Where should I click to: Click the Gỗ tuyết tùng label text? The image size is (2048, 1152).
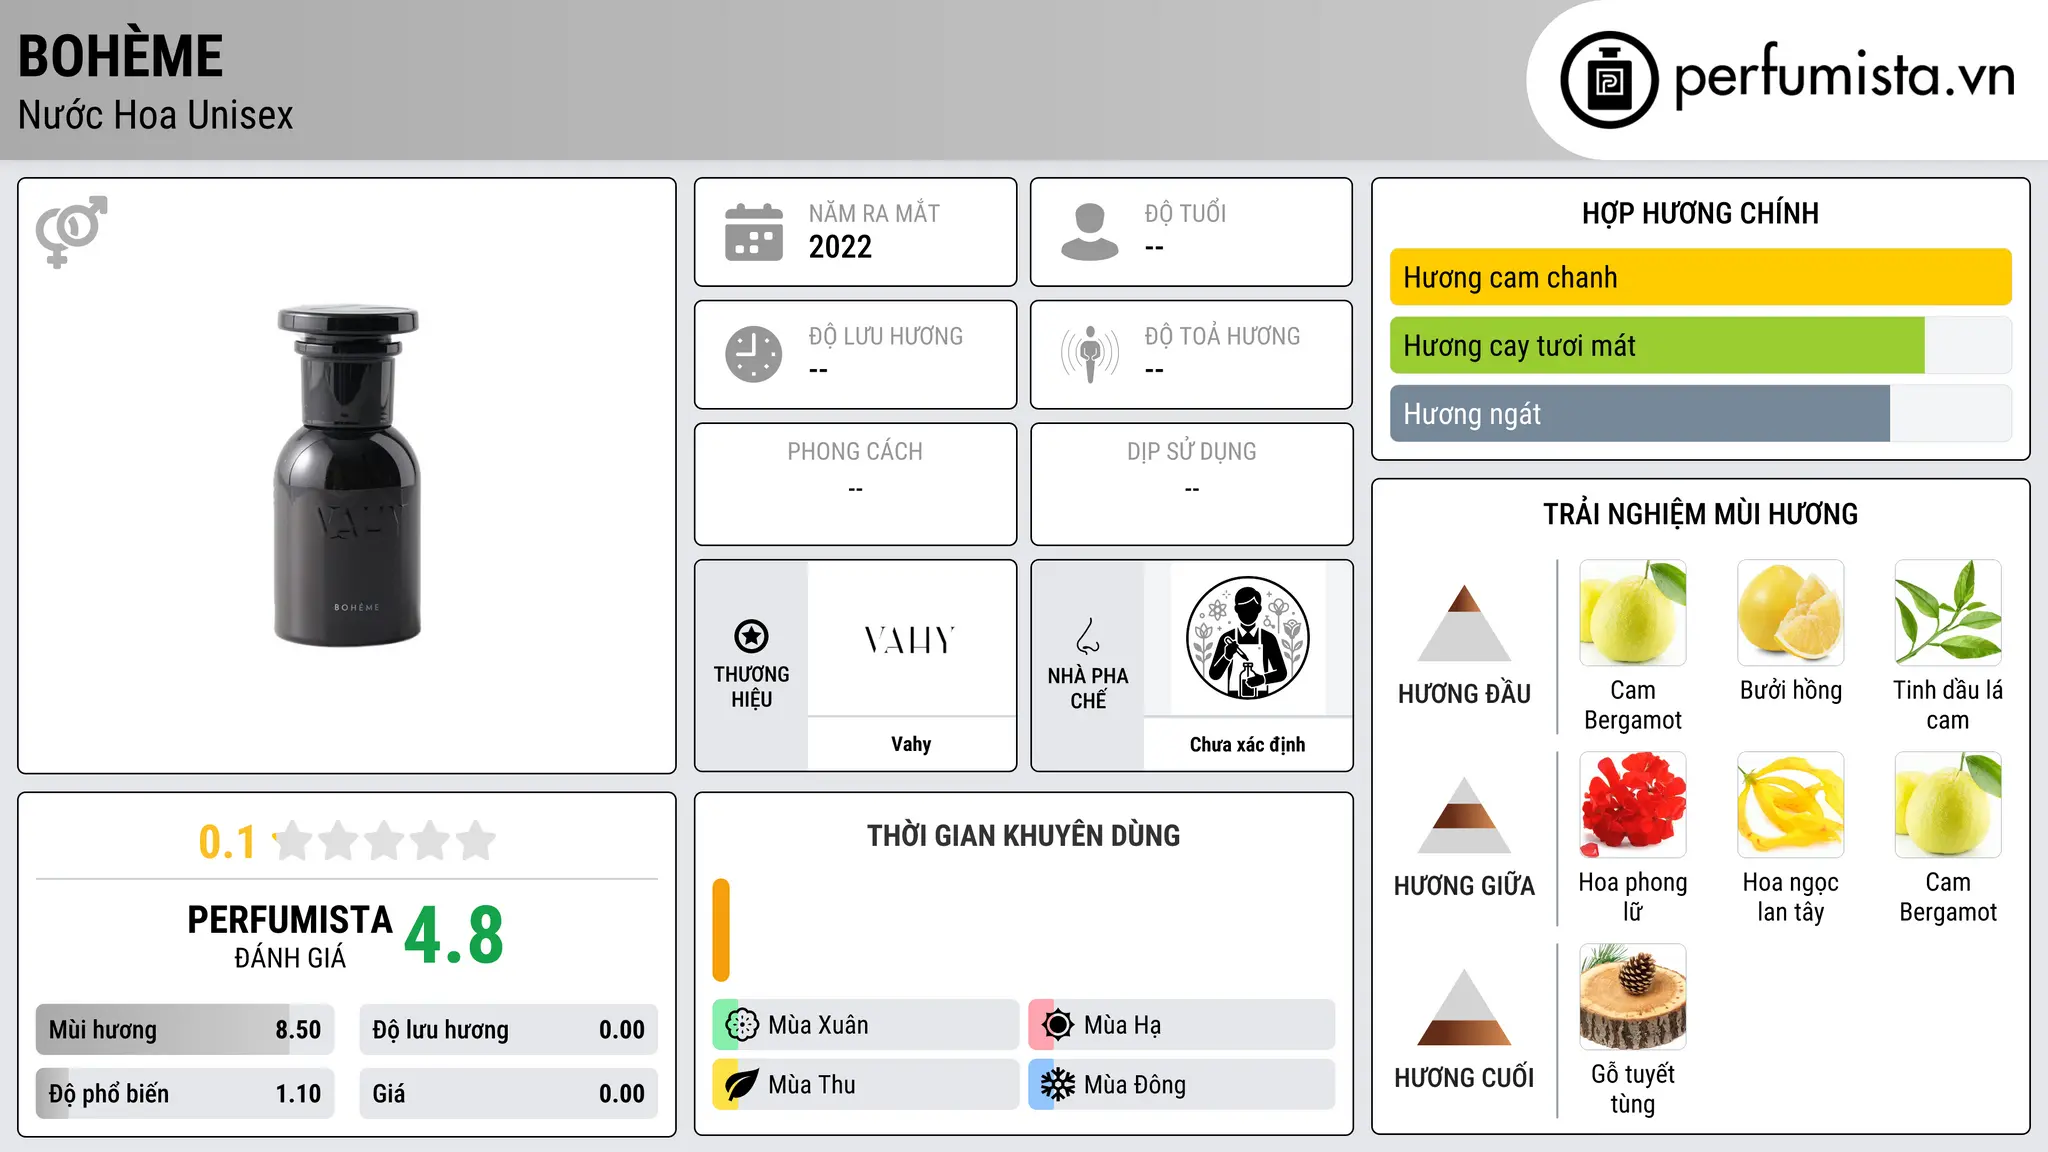1633,1089
